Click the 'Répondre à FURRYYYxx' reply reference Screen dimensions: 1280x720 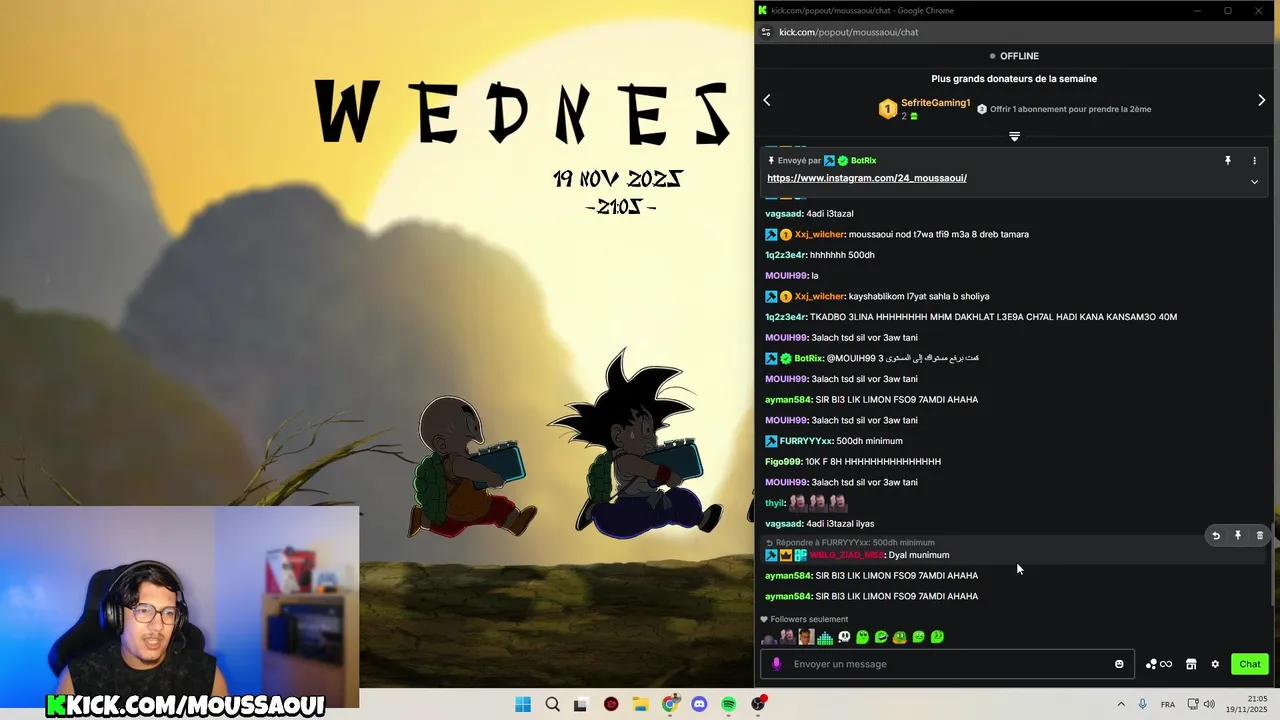click(x=855, y=543)
